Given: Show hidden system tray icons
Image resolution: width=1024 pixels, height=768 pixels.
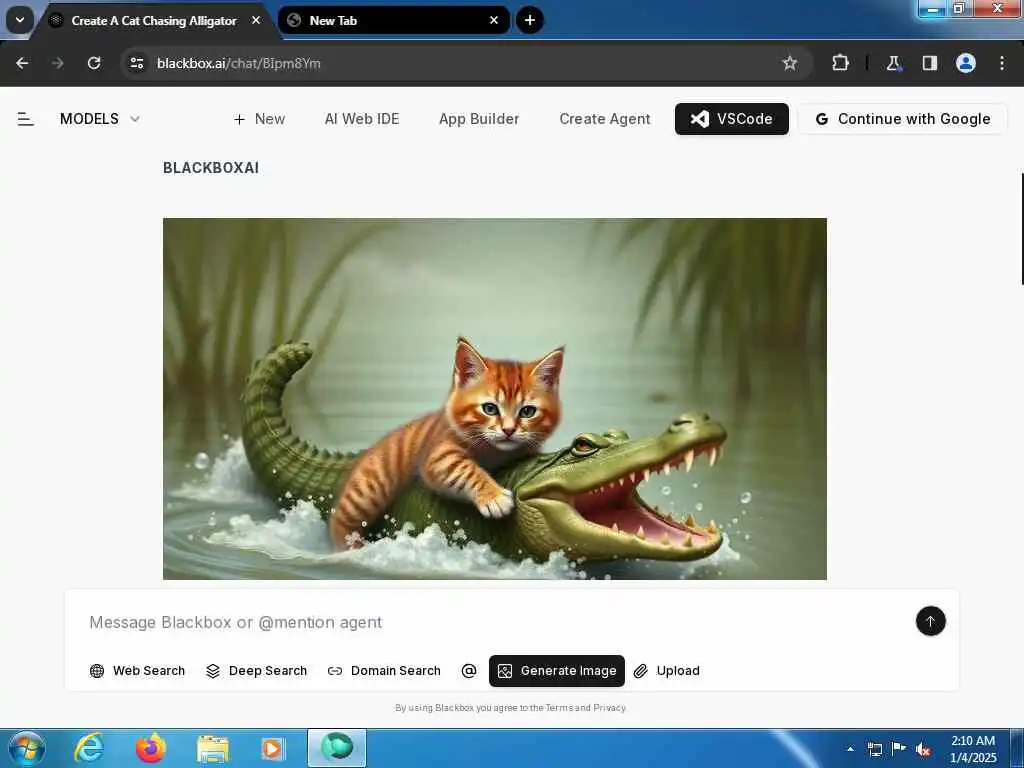Looking at the screenshot, I should pyautogui.click(x=850, y=749).
